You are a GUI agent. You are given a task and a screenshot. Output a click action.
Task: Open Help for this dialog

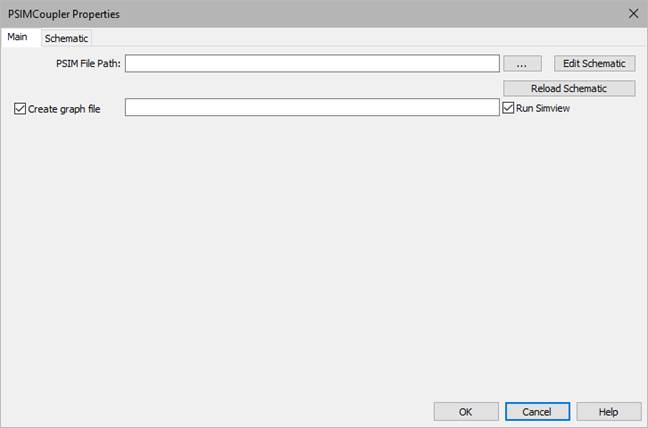[608, 411]
